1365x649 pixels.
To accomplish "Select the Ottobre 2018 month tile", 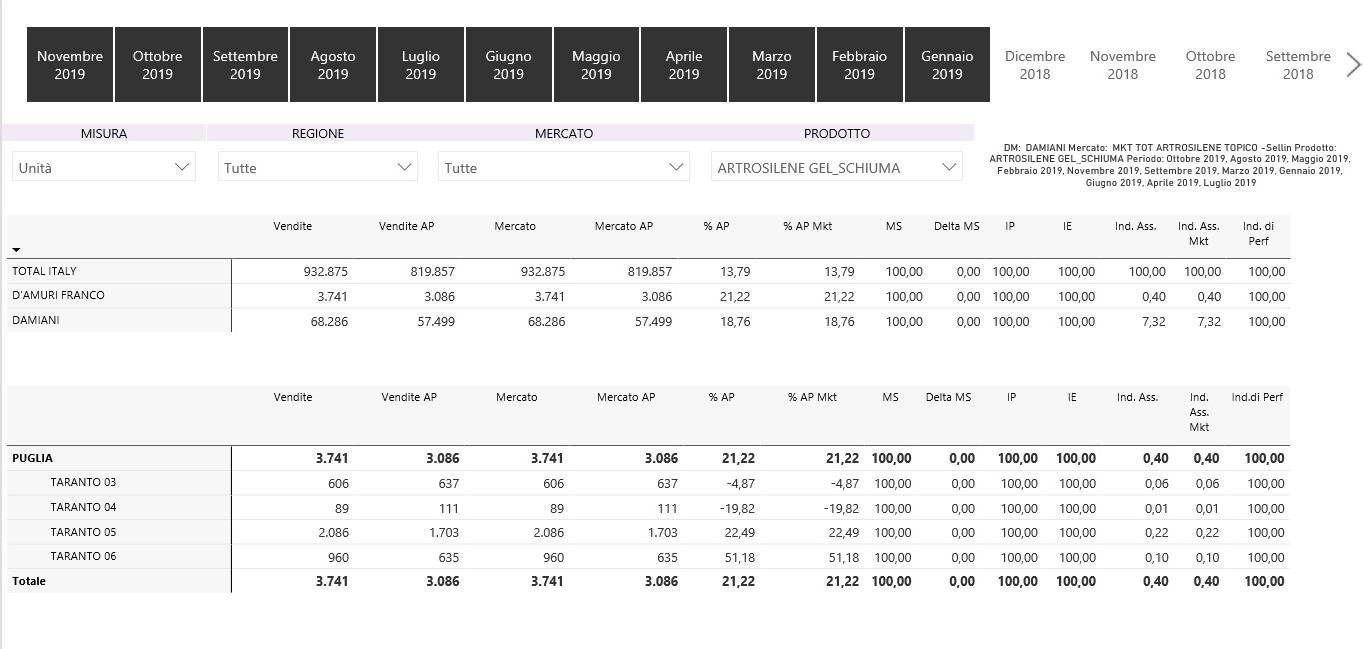I will click(1210, 65).
